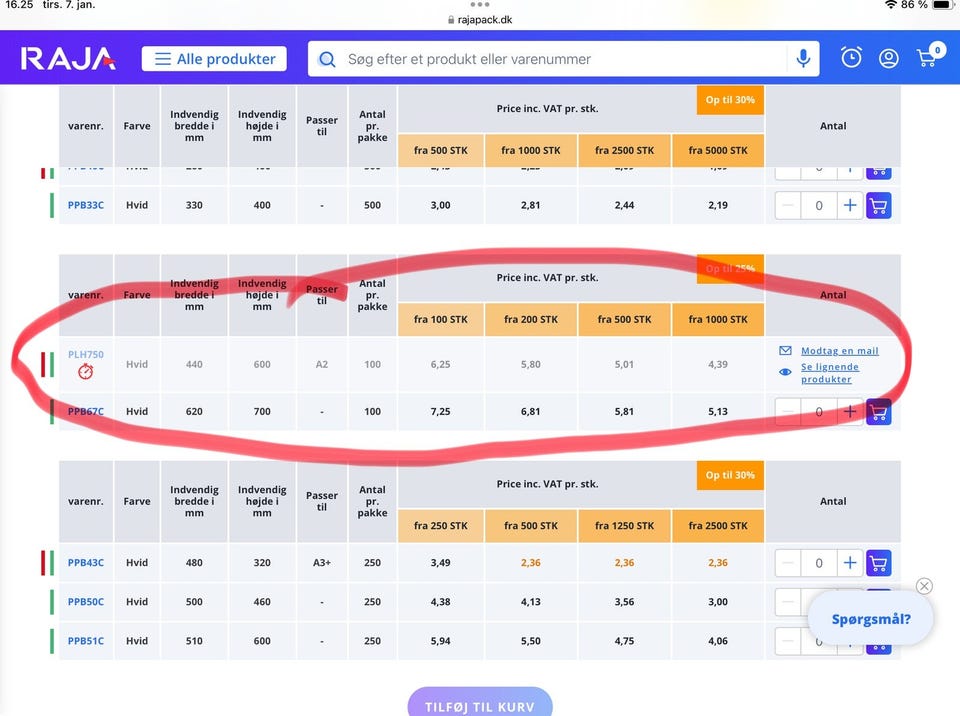This screenshot has width=960, height=716.
Task: Add PPB33C to cart with cart icon
Action: 878,206
